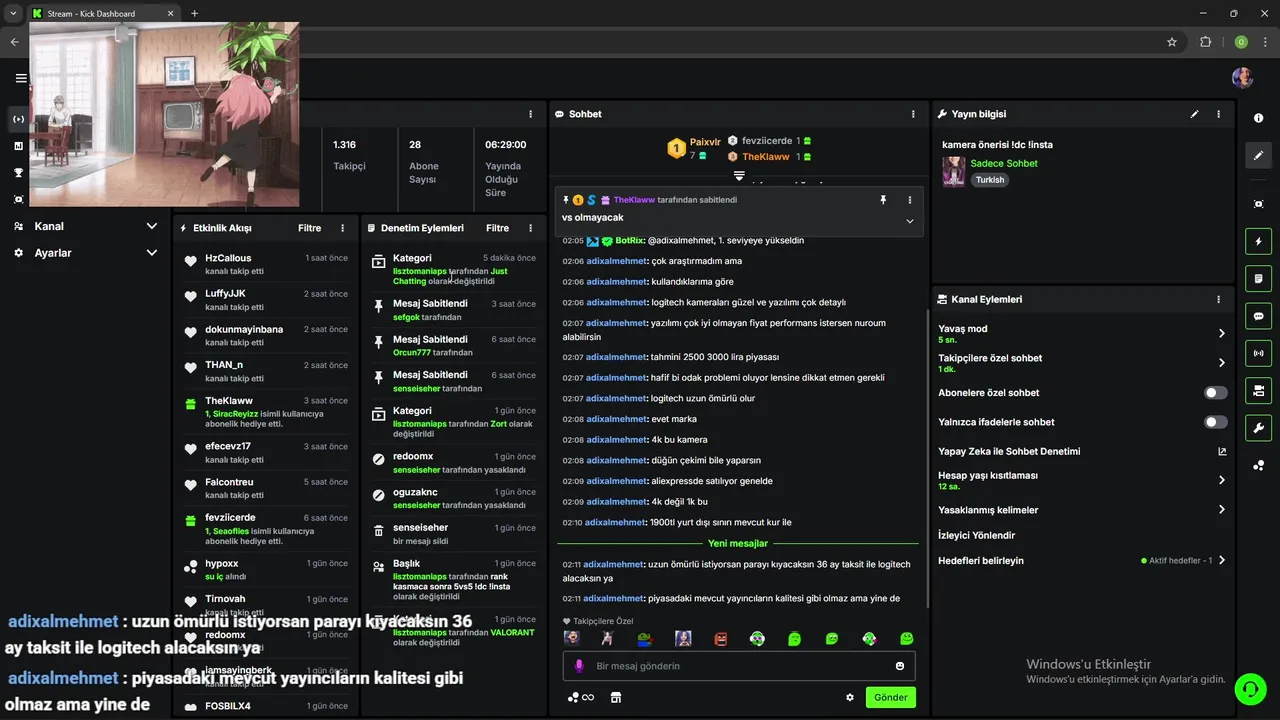Toggle the chat bubble widget in right toolbar
This screenshot has height=720, width=1280.
tap(1258, 316)
